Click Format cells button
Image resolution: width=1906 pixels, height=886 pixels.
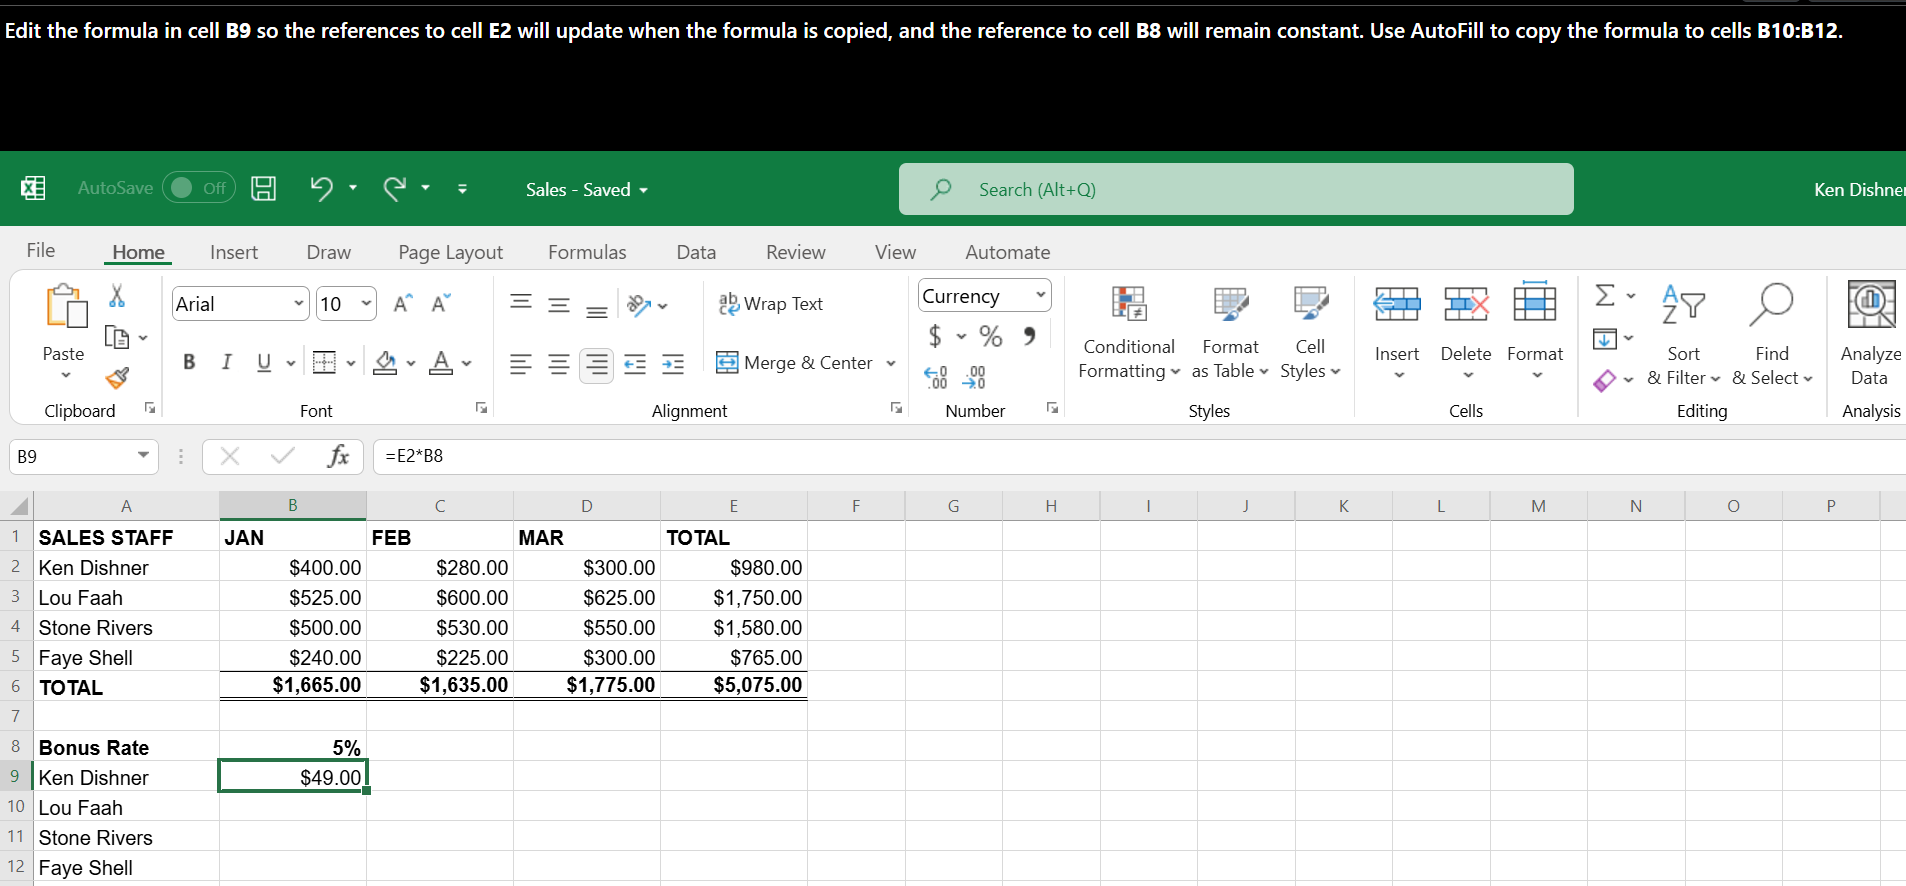1535,334
